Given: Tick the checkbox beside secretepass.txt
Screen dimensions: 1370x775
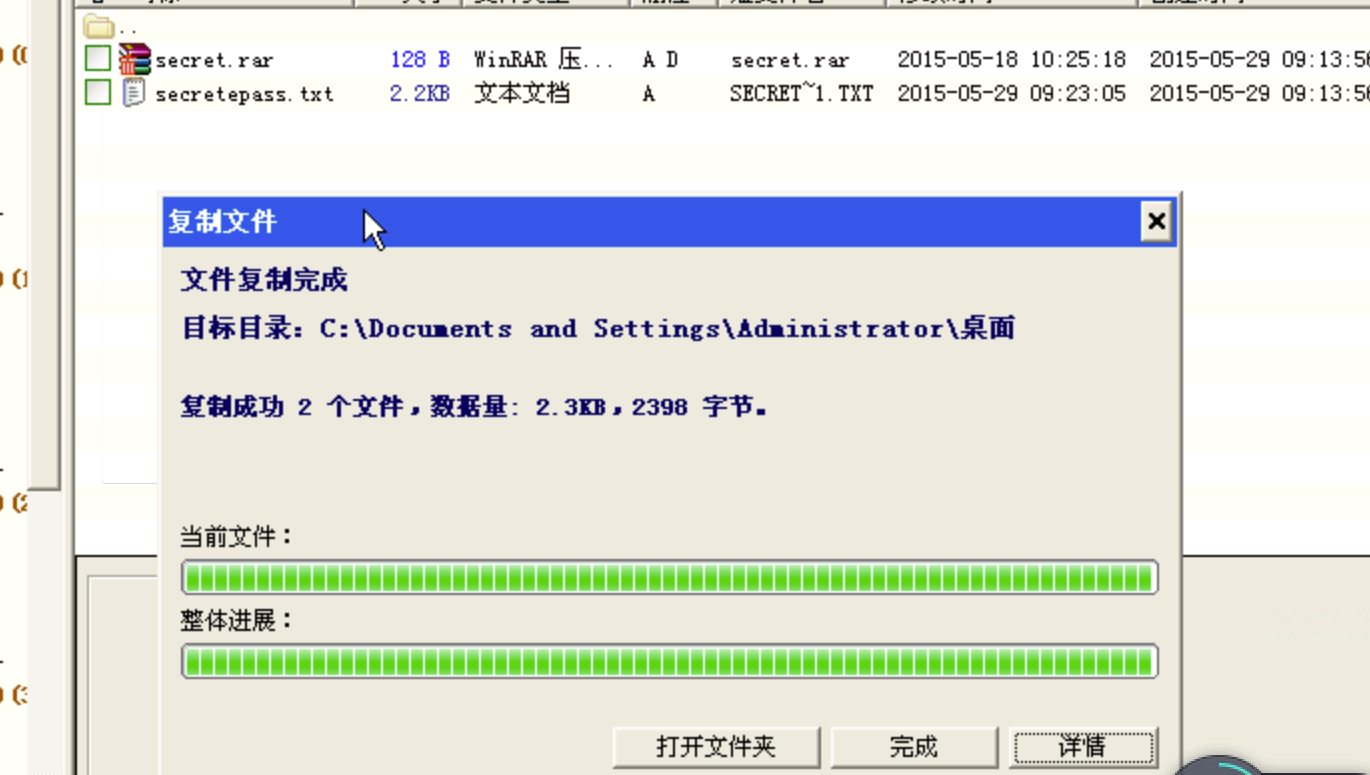Looking at the screenshot, I should (96, 93).
